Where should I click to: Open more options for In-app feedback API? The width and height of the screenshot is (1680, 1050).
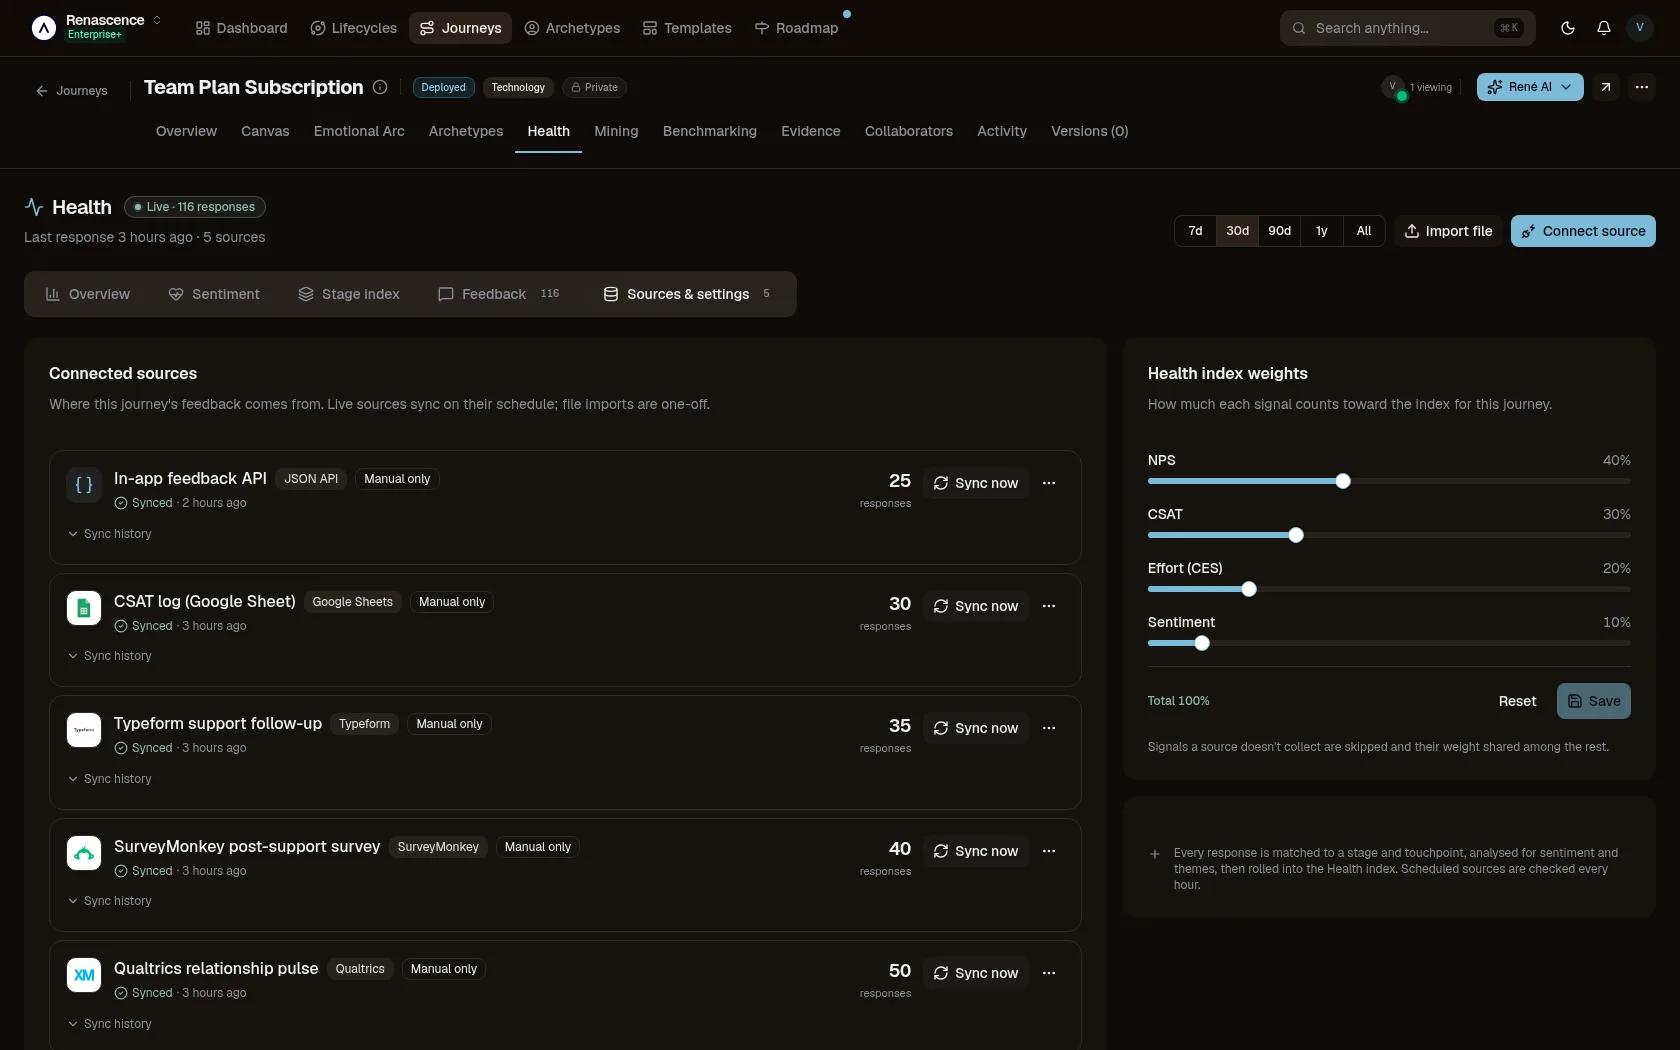coord(1048,483)
